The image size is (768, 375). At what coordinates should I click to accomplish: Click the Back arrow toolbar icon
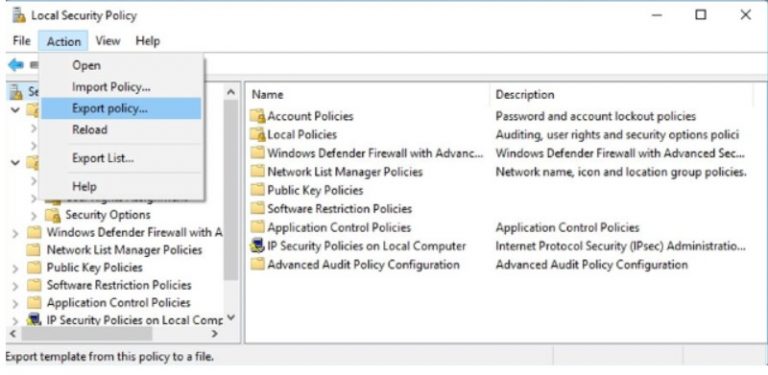16,65
